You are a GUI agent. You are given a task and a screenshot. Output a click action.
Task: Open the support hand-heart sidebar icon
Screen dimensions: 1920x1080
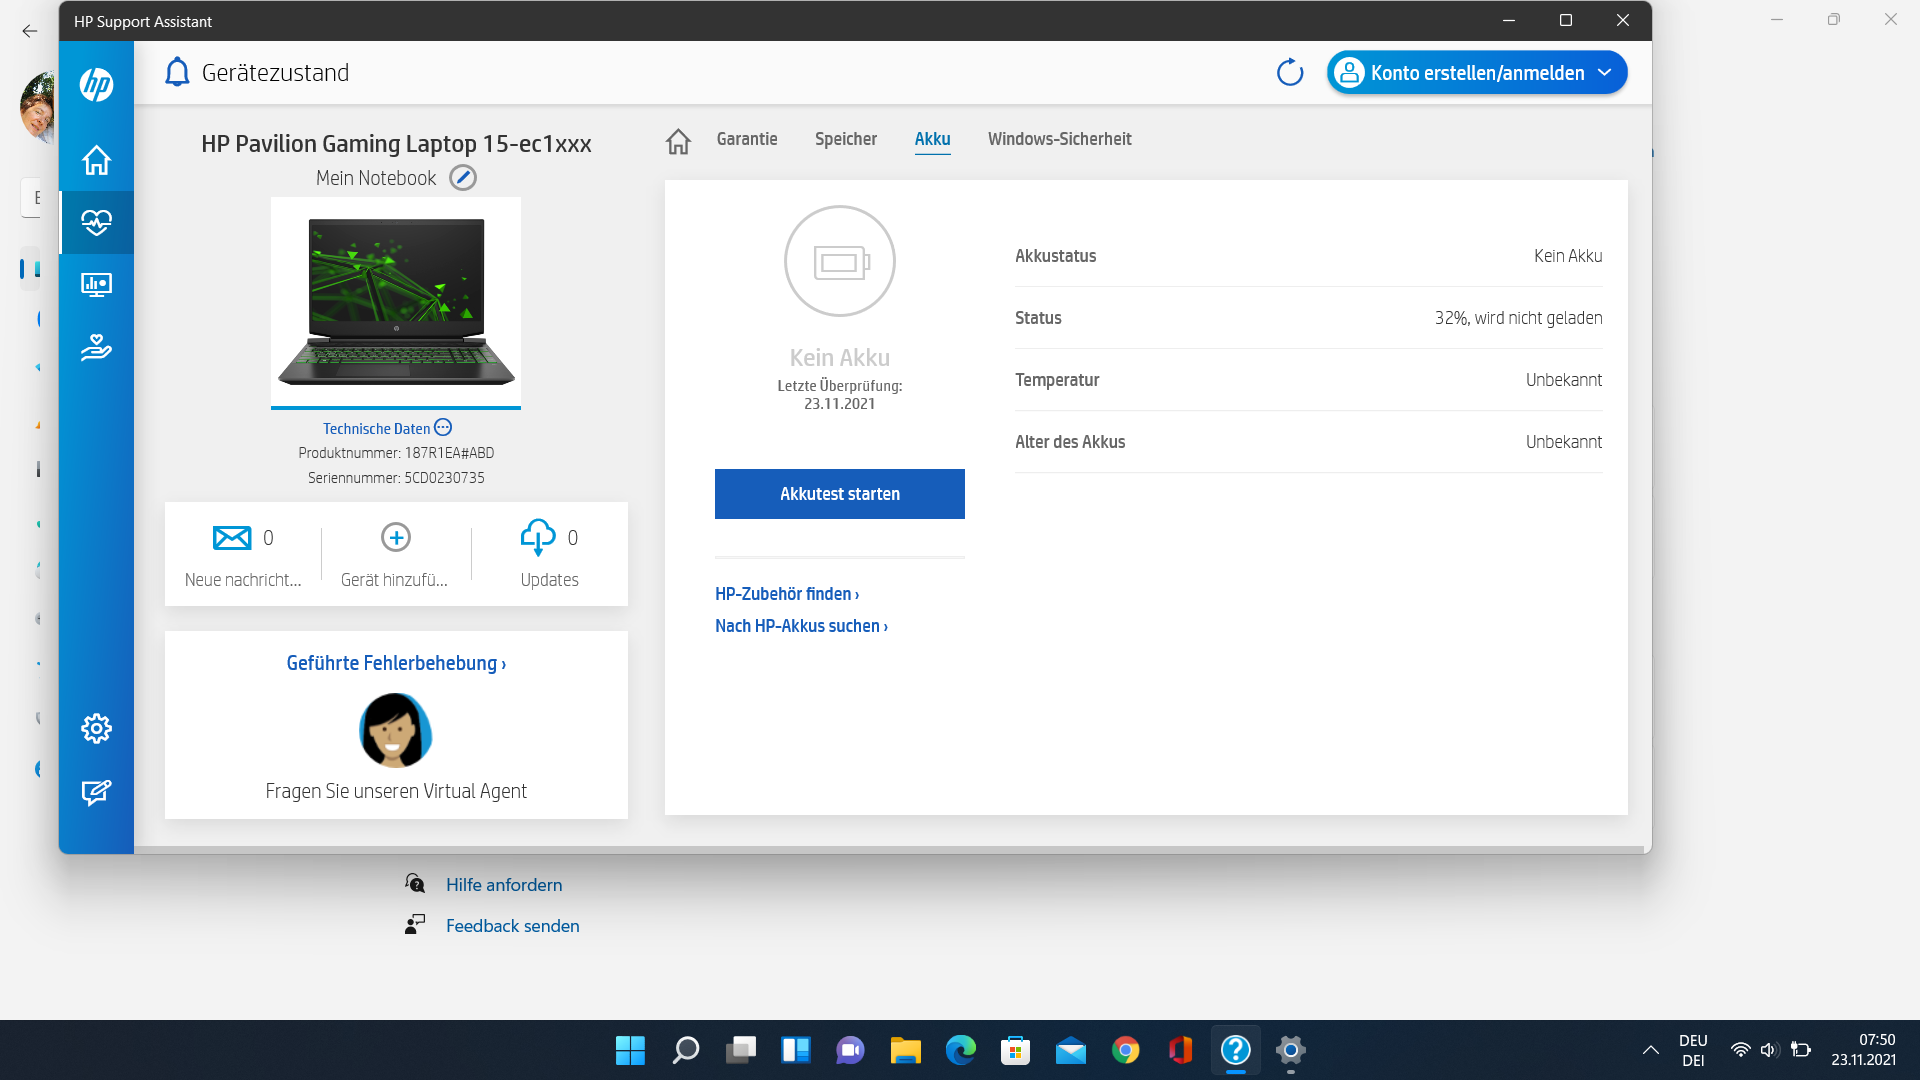click(x=96, y=347)
